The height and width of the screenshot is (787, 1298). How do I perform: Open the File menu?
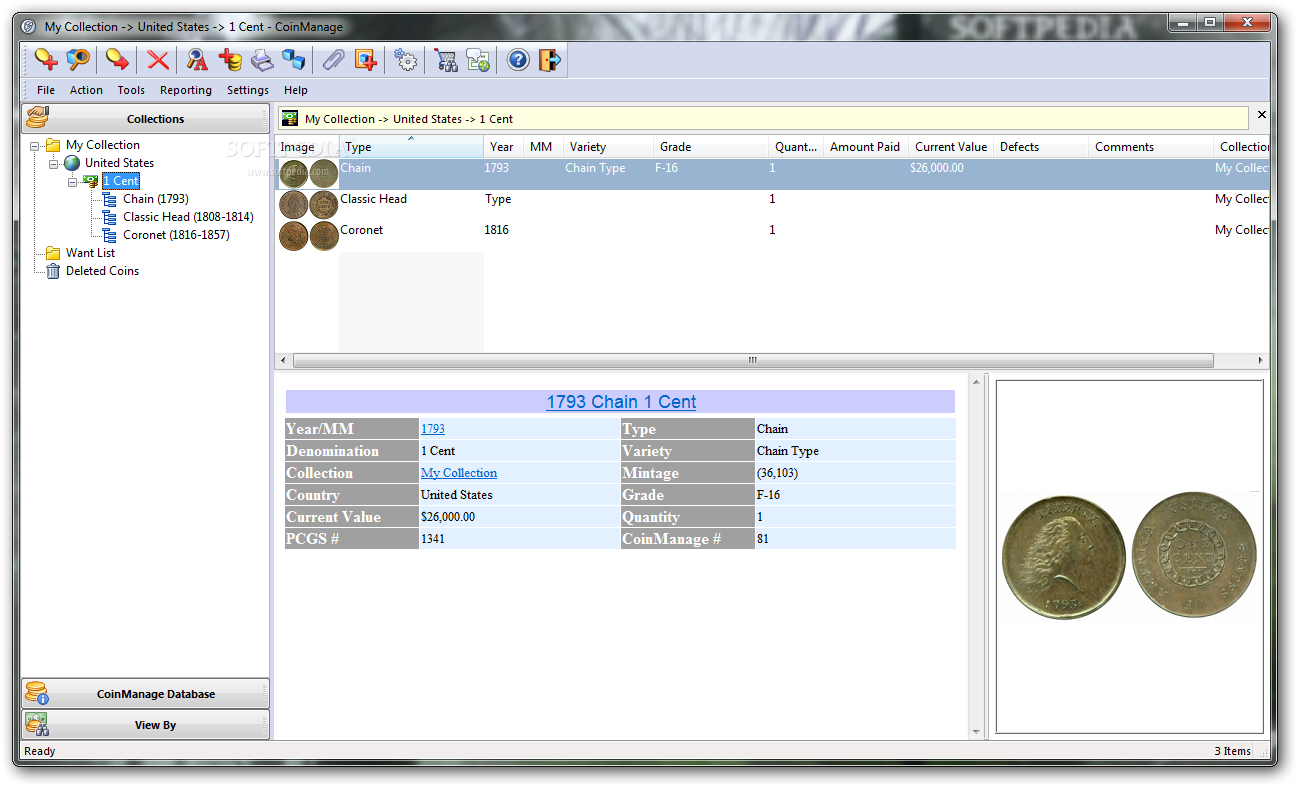coord(46,90)
